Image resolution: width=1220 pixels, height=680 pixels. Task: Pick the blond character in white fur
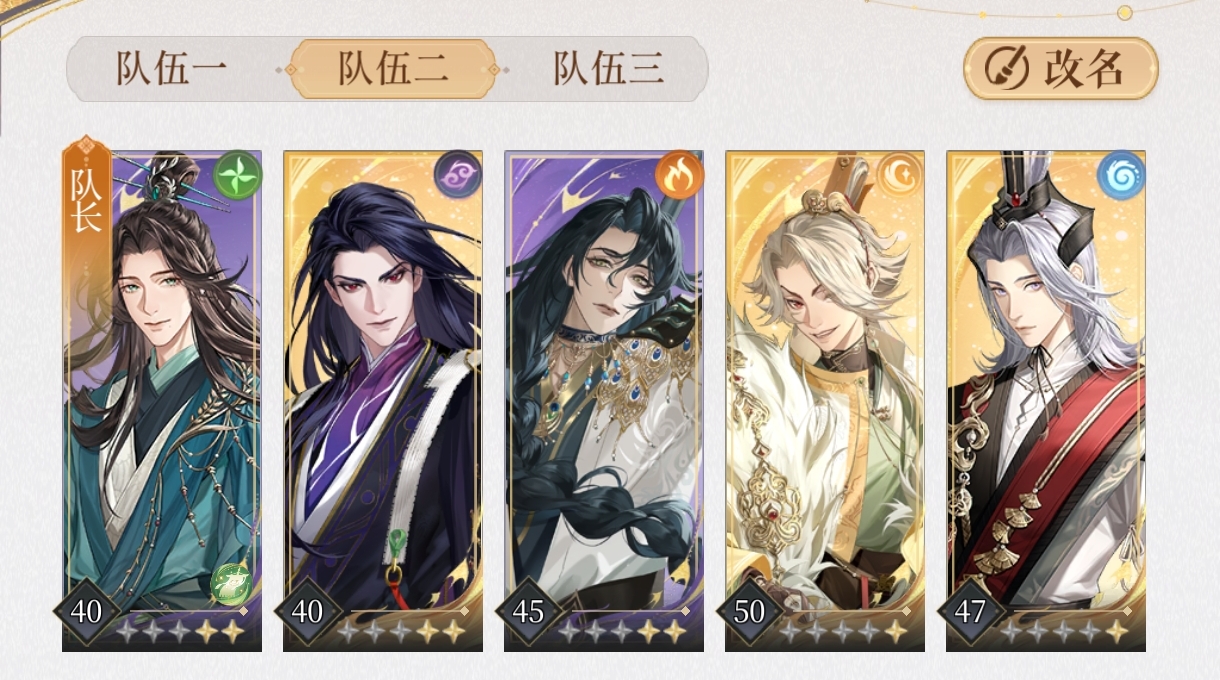825,401
